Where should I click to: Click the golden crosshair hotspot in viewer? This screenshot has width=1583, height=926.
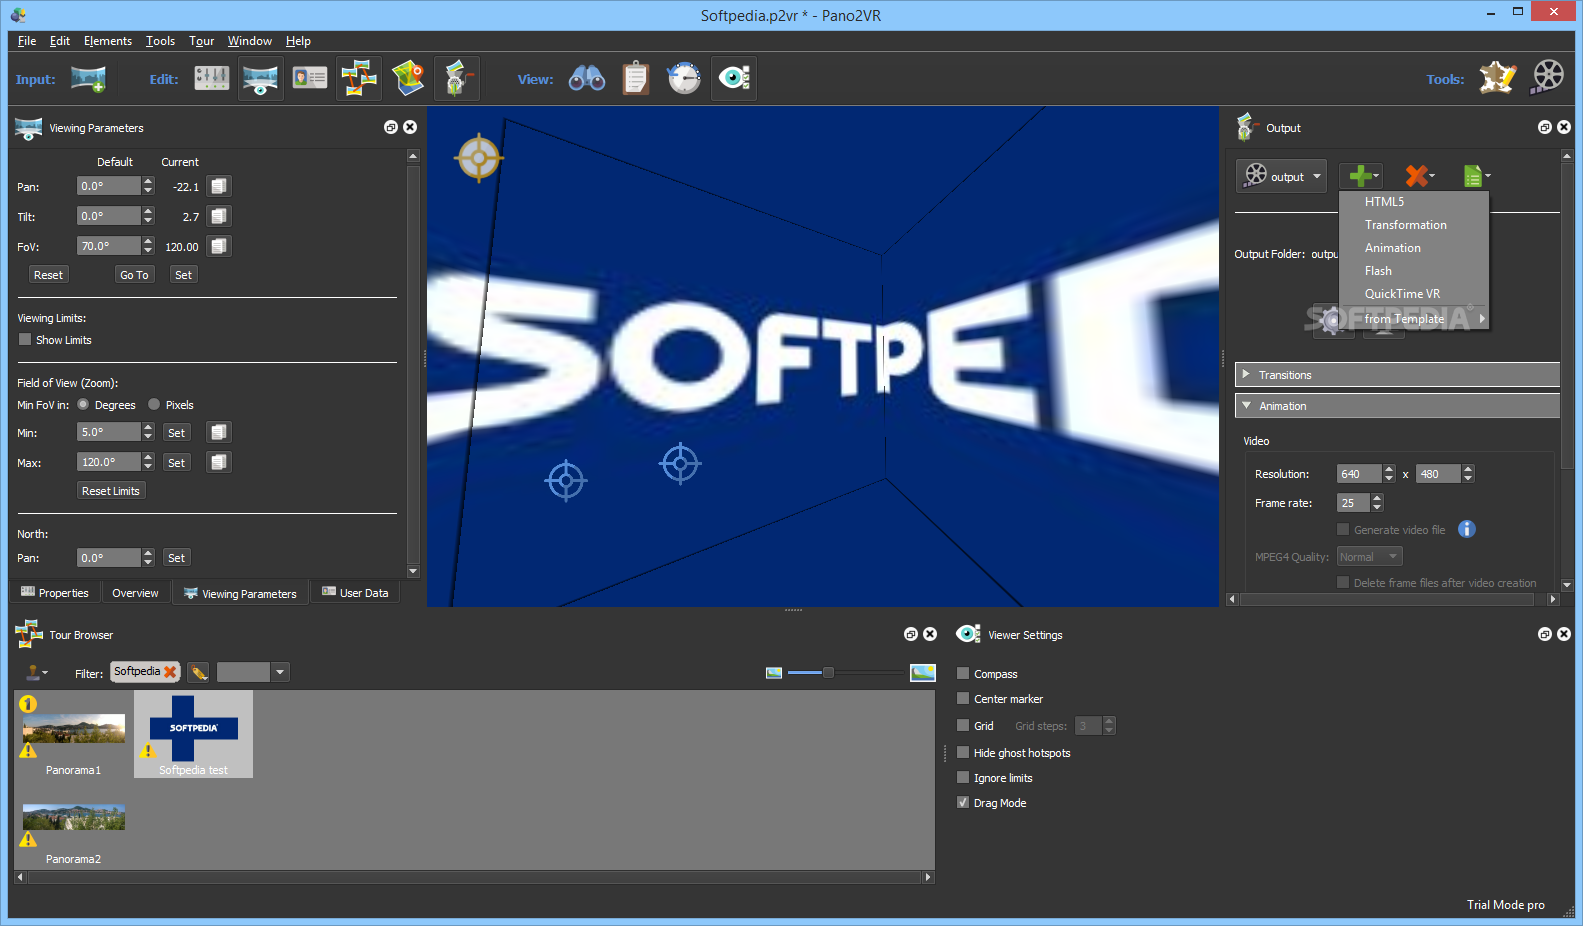coord(479,157)
